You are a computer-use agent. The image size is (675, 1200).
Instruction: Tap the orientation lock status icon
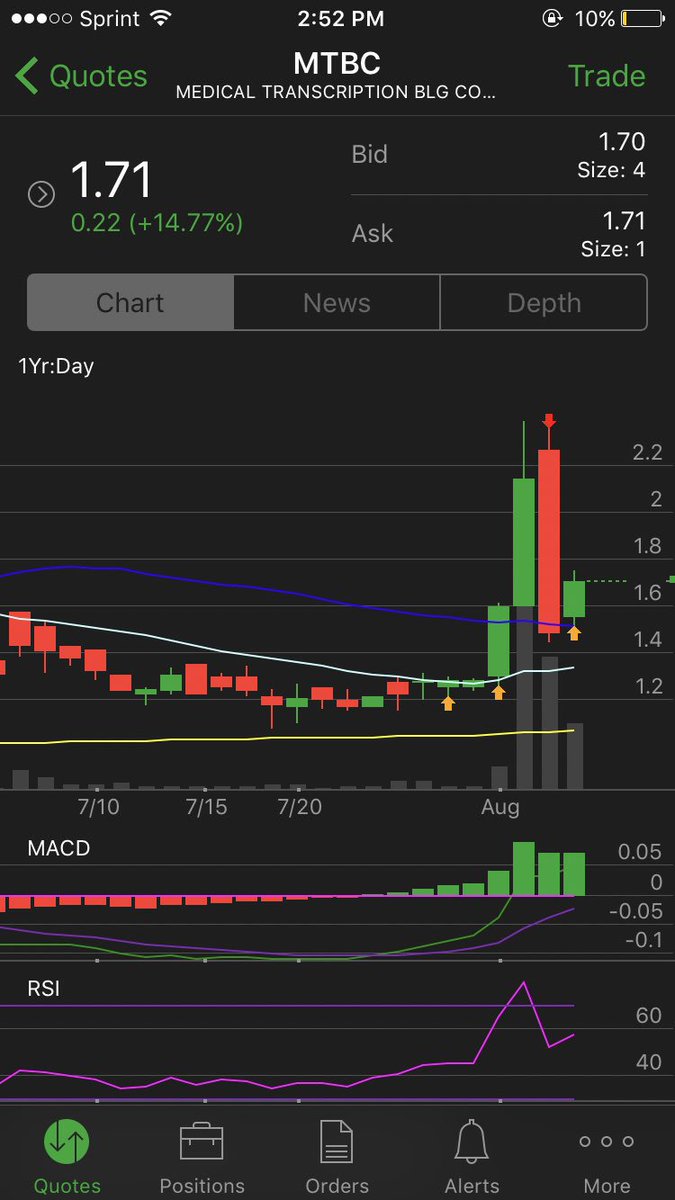point(551,18)
